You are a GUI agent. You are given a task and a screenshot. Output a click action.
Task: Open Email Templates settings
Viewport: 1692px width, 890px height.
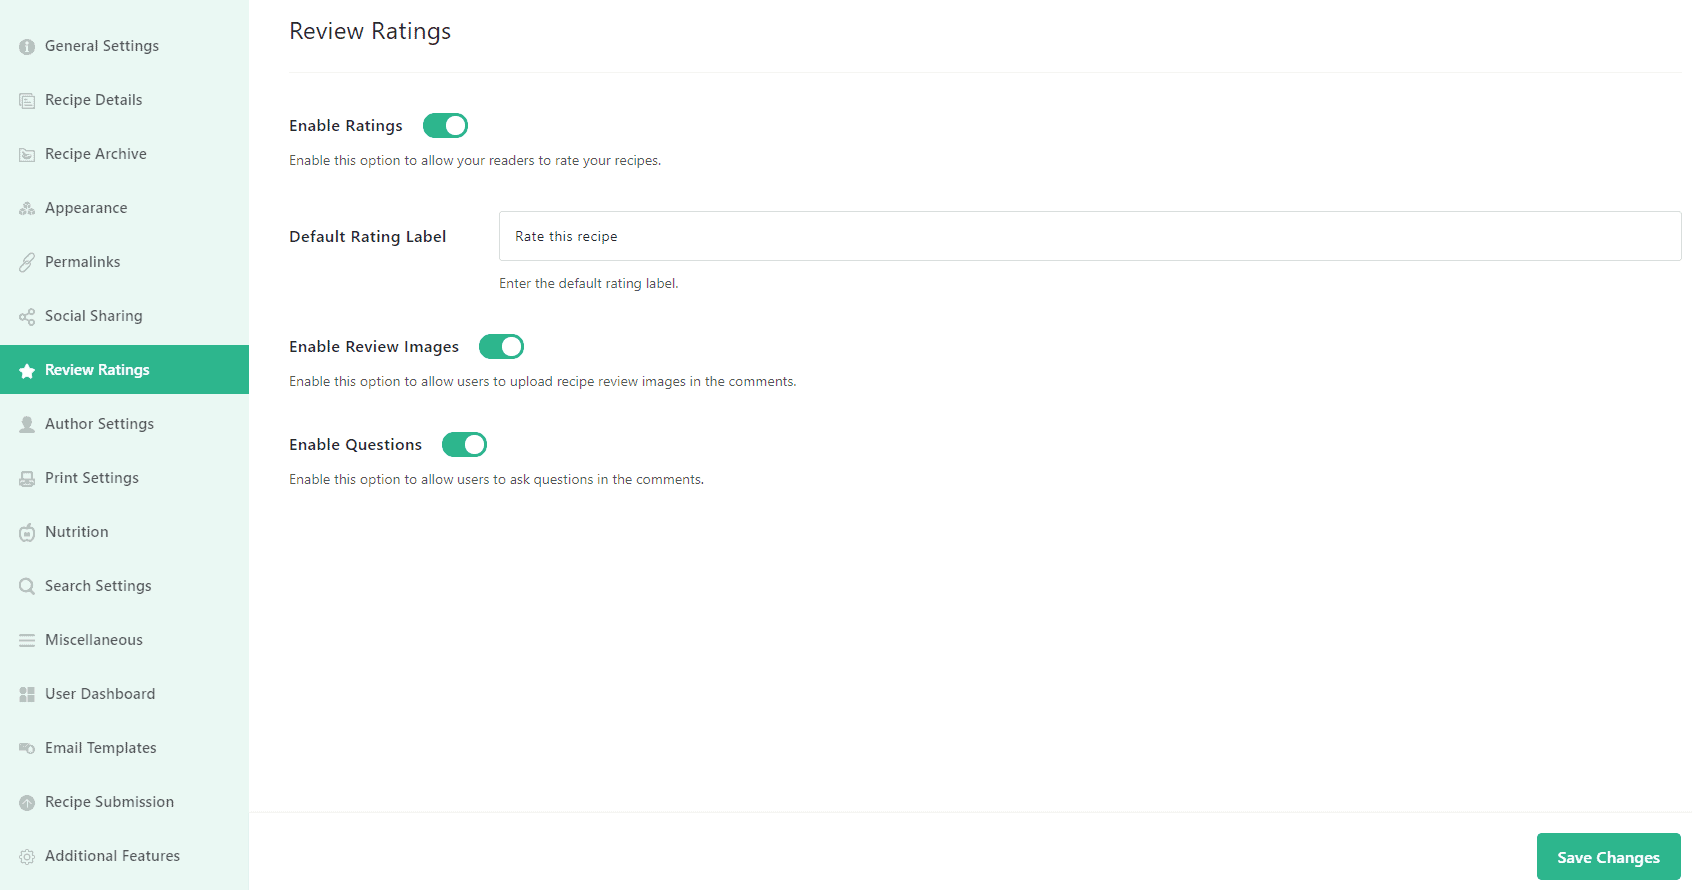click(x=124, y=748)
